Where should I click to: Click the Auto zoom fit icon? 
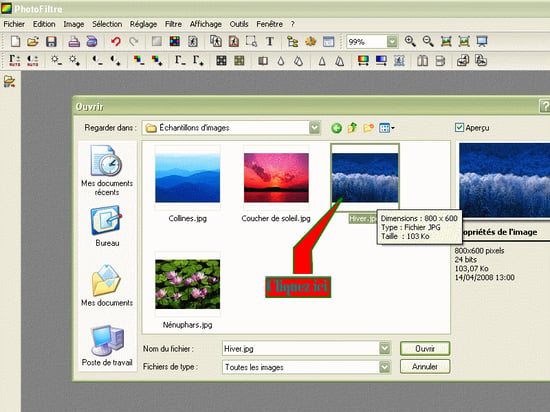[464, 41]
